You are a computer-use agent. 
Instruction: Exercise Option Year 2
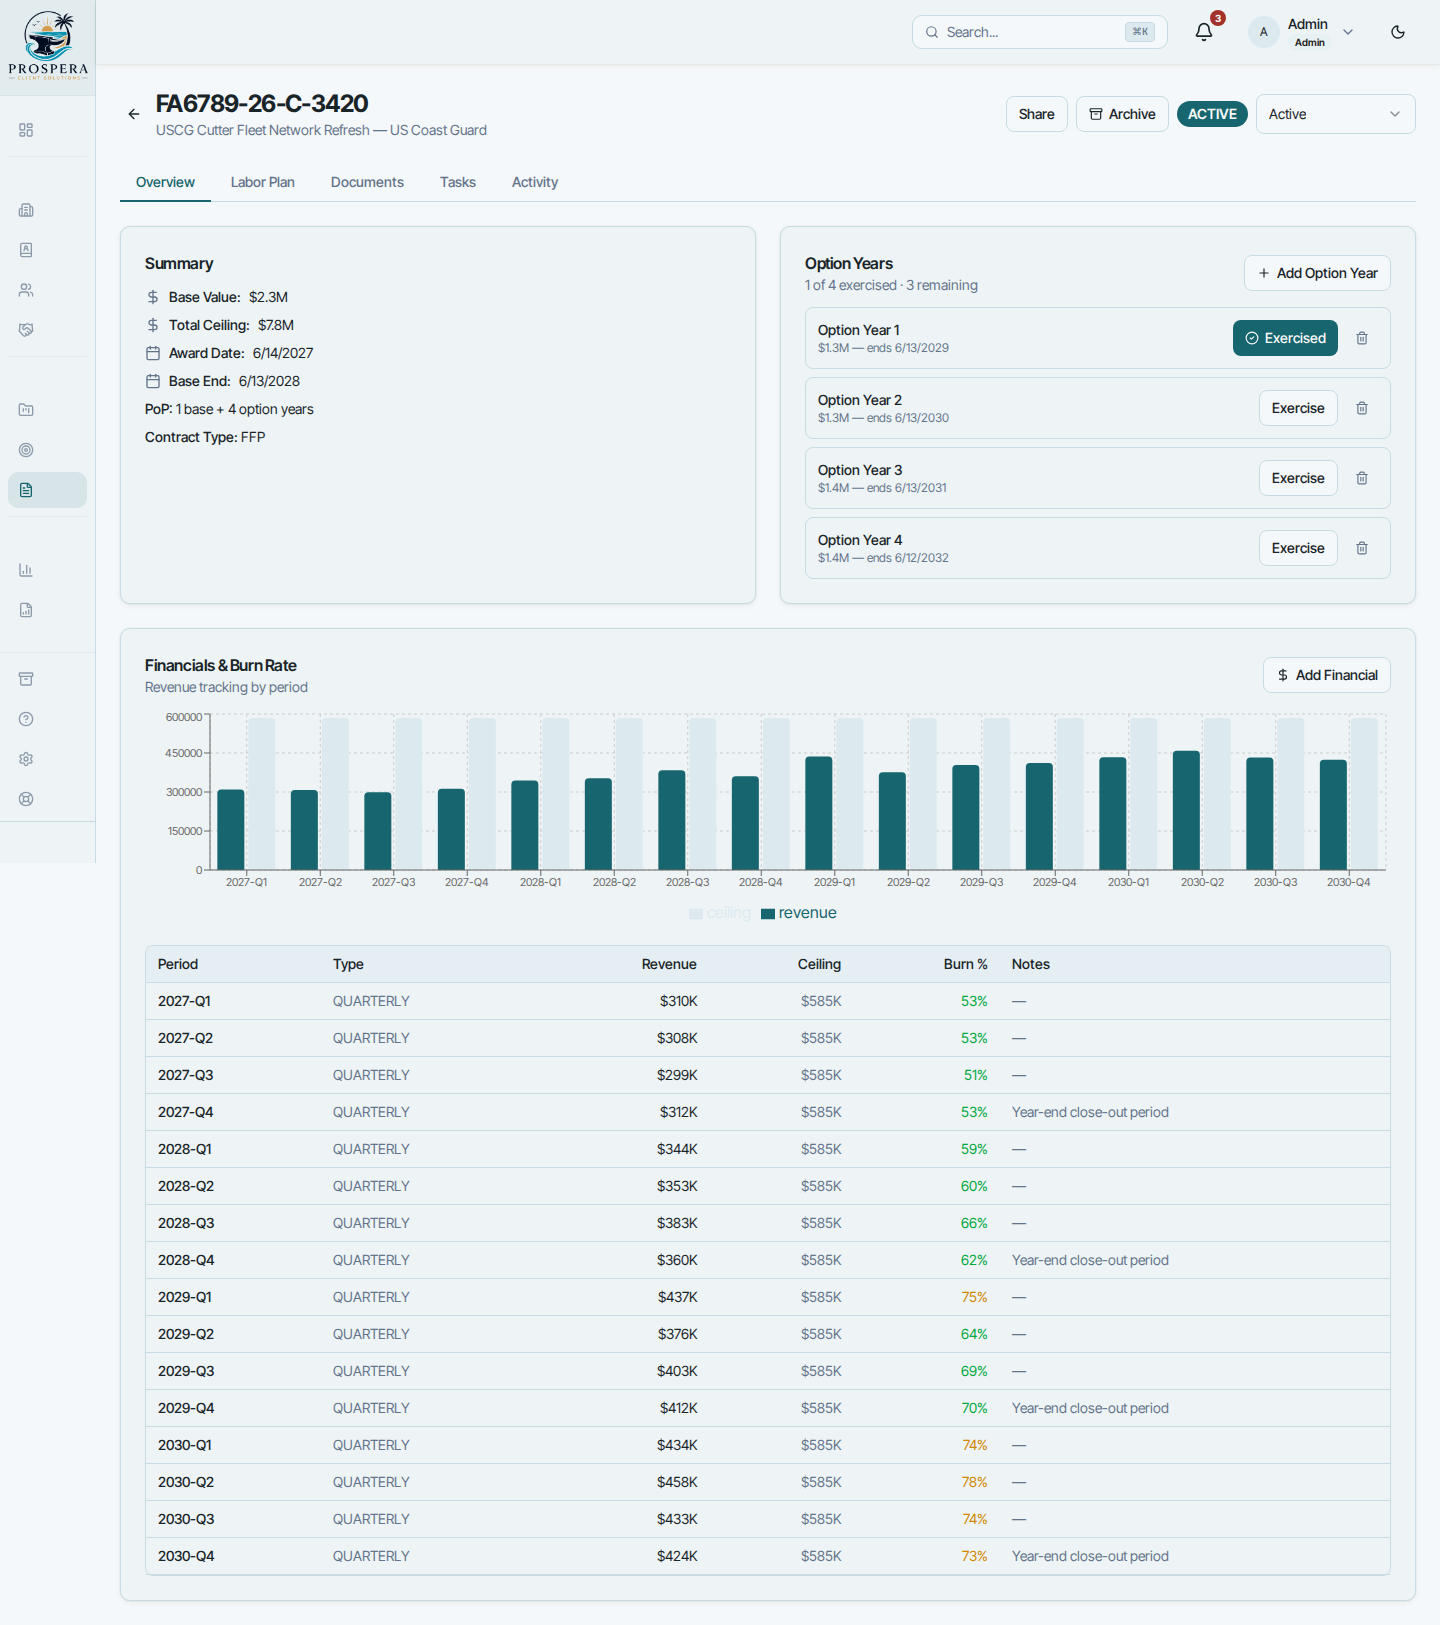click(1298, 408)
